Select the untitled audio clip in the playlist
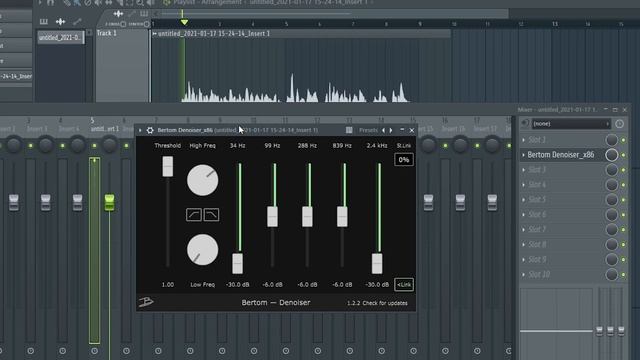The height and width of the screenshot is (360, 640). point(301,67)
